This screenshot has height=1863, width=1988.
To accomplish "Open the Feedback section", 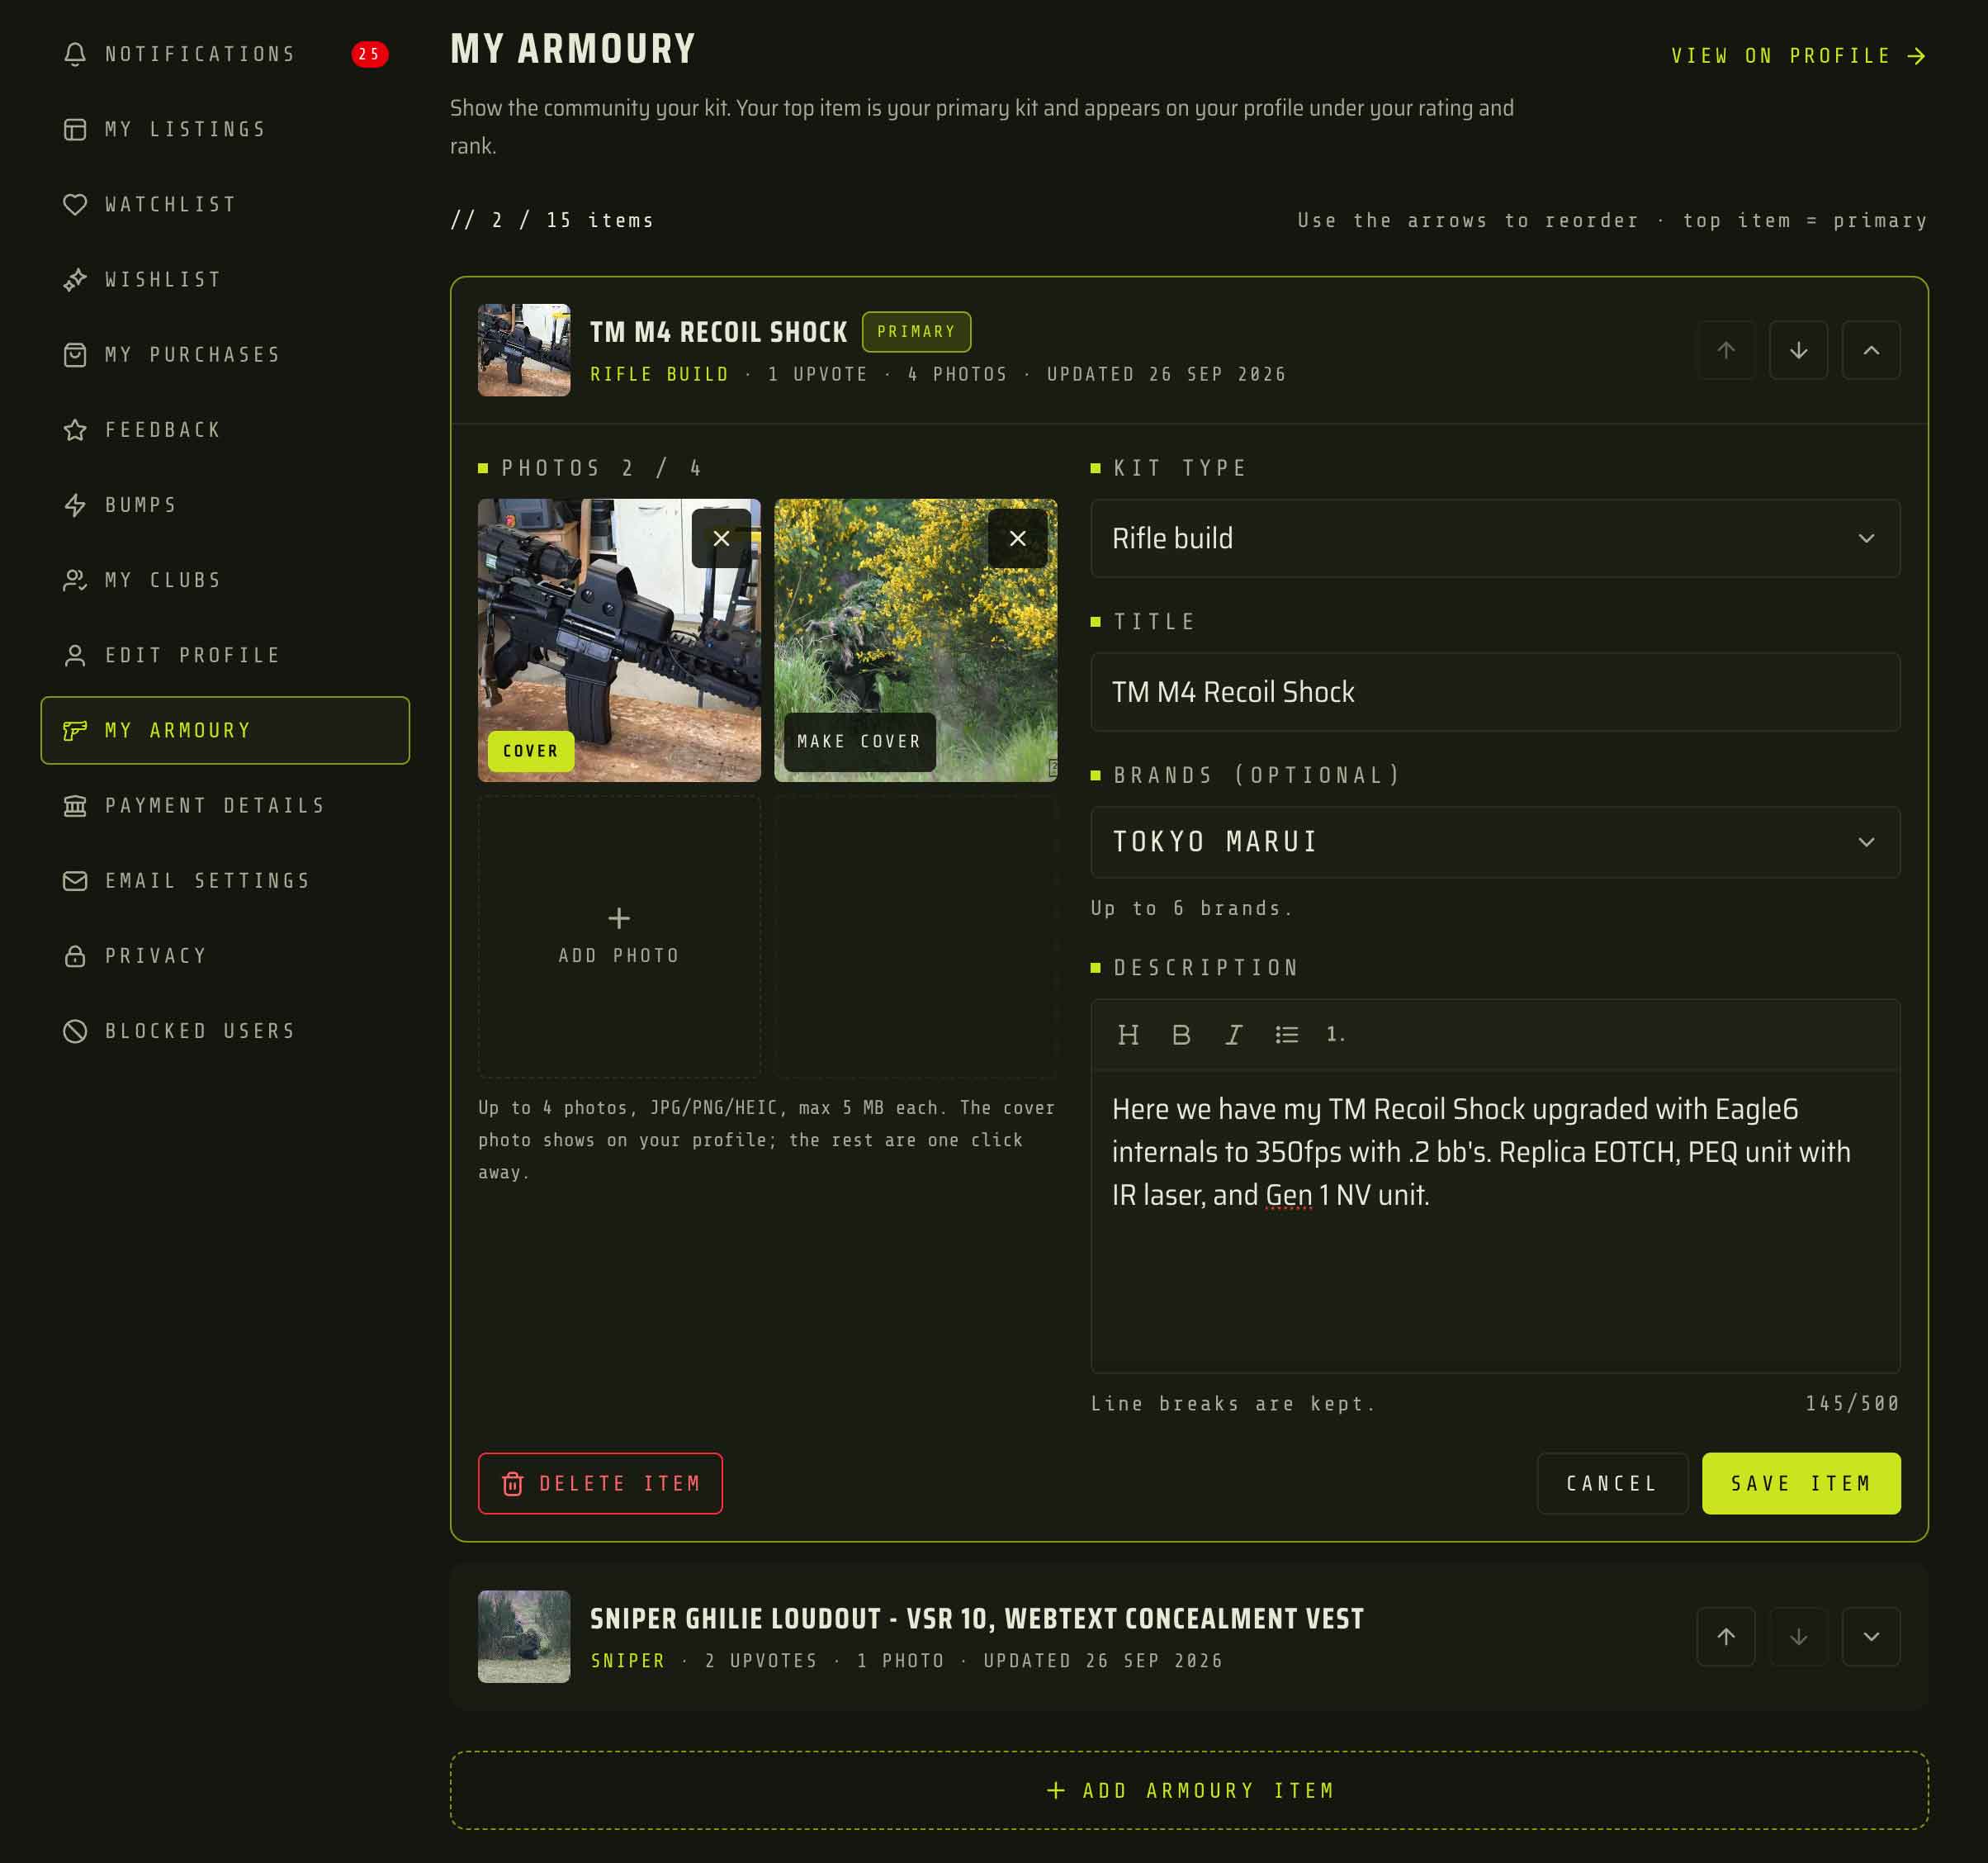I will click(224, 430).
